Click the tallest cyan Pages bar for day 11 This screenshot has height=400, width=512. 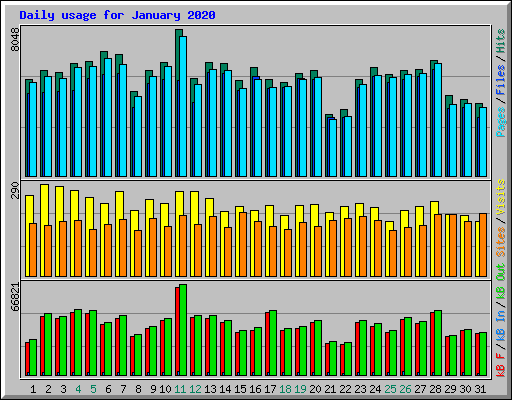[183, 106]
